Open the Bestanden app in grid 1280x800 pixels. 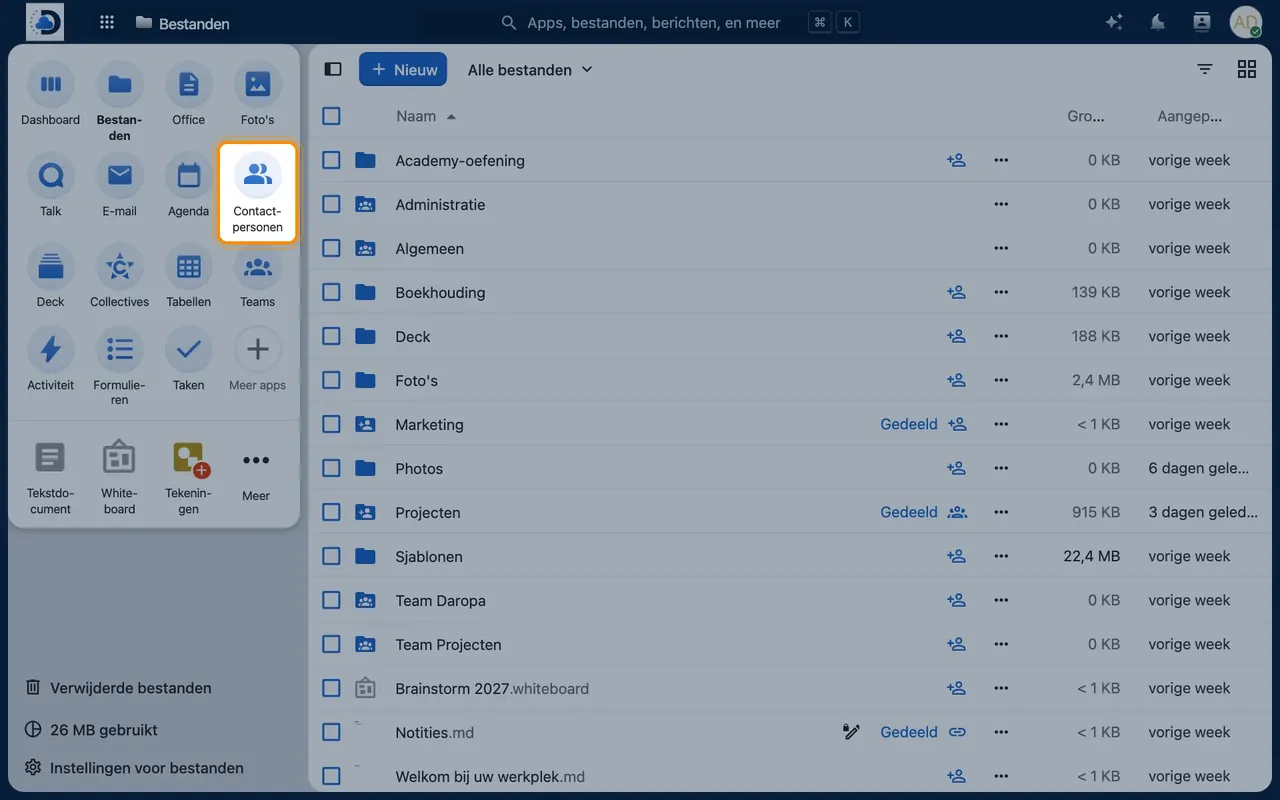pyautogui.click(x=119, y=102)
